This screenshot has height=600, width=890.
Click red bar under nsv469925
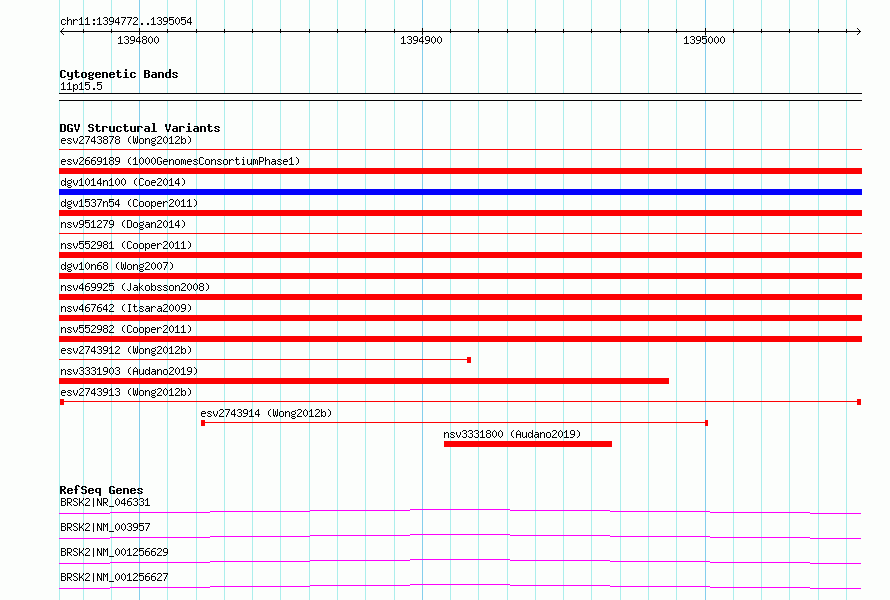pyautogui.click(x=460, y=297)
